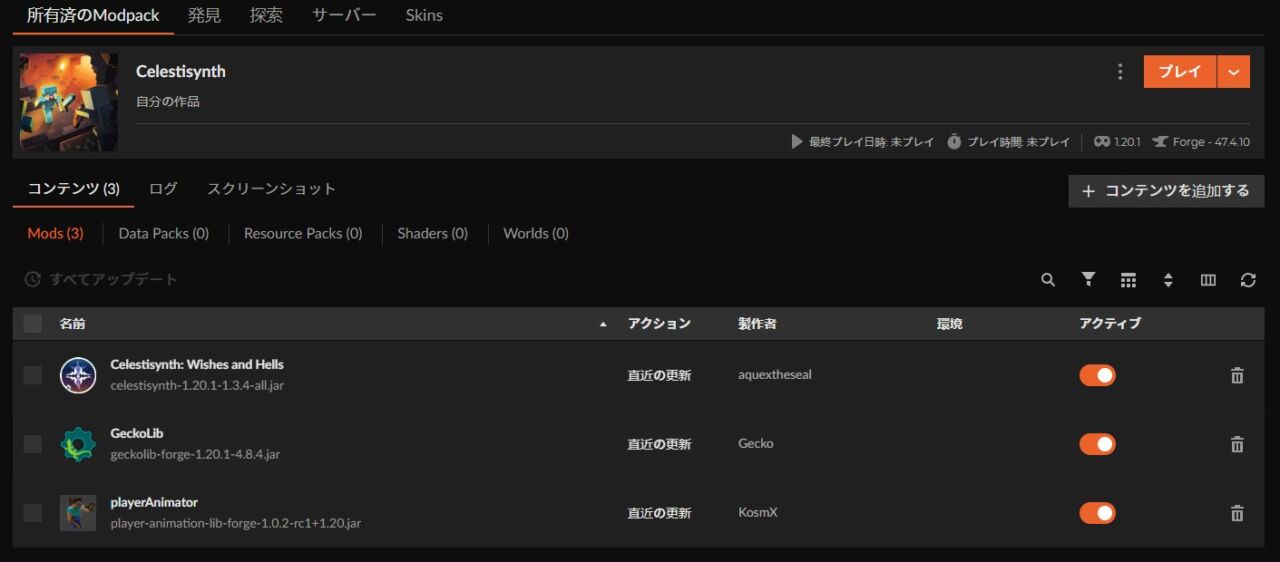Switch to the スクリーンショット tab
This screenshot has width=1280, height=562.
pyautogui.click(x=271, y=189)
